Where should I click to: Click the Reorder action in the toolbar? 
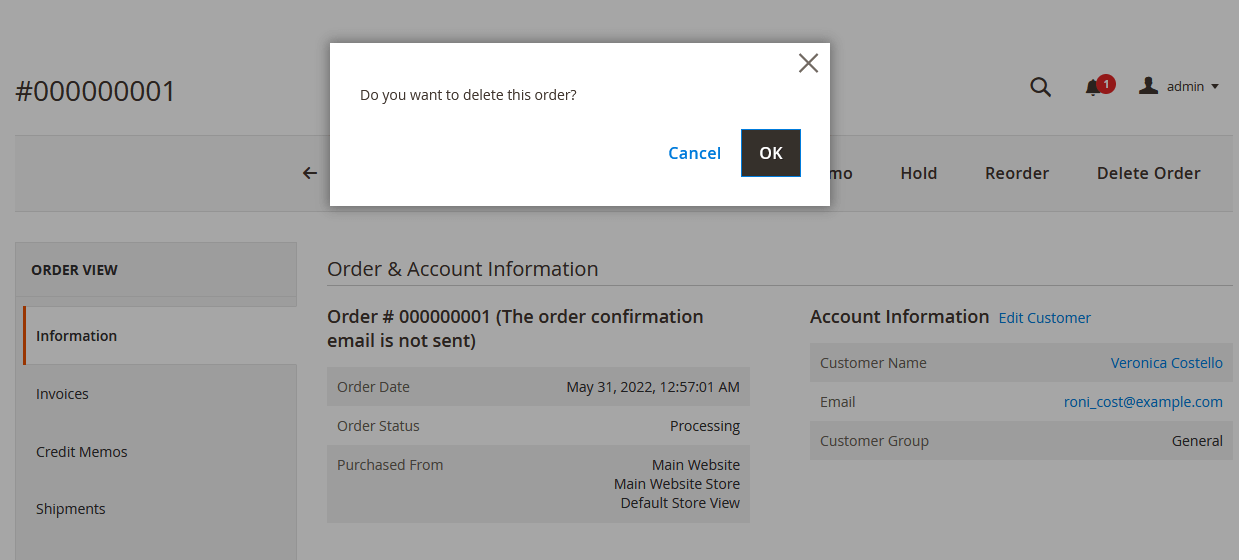click(x=1016, y=173)
